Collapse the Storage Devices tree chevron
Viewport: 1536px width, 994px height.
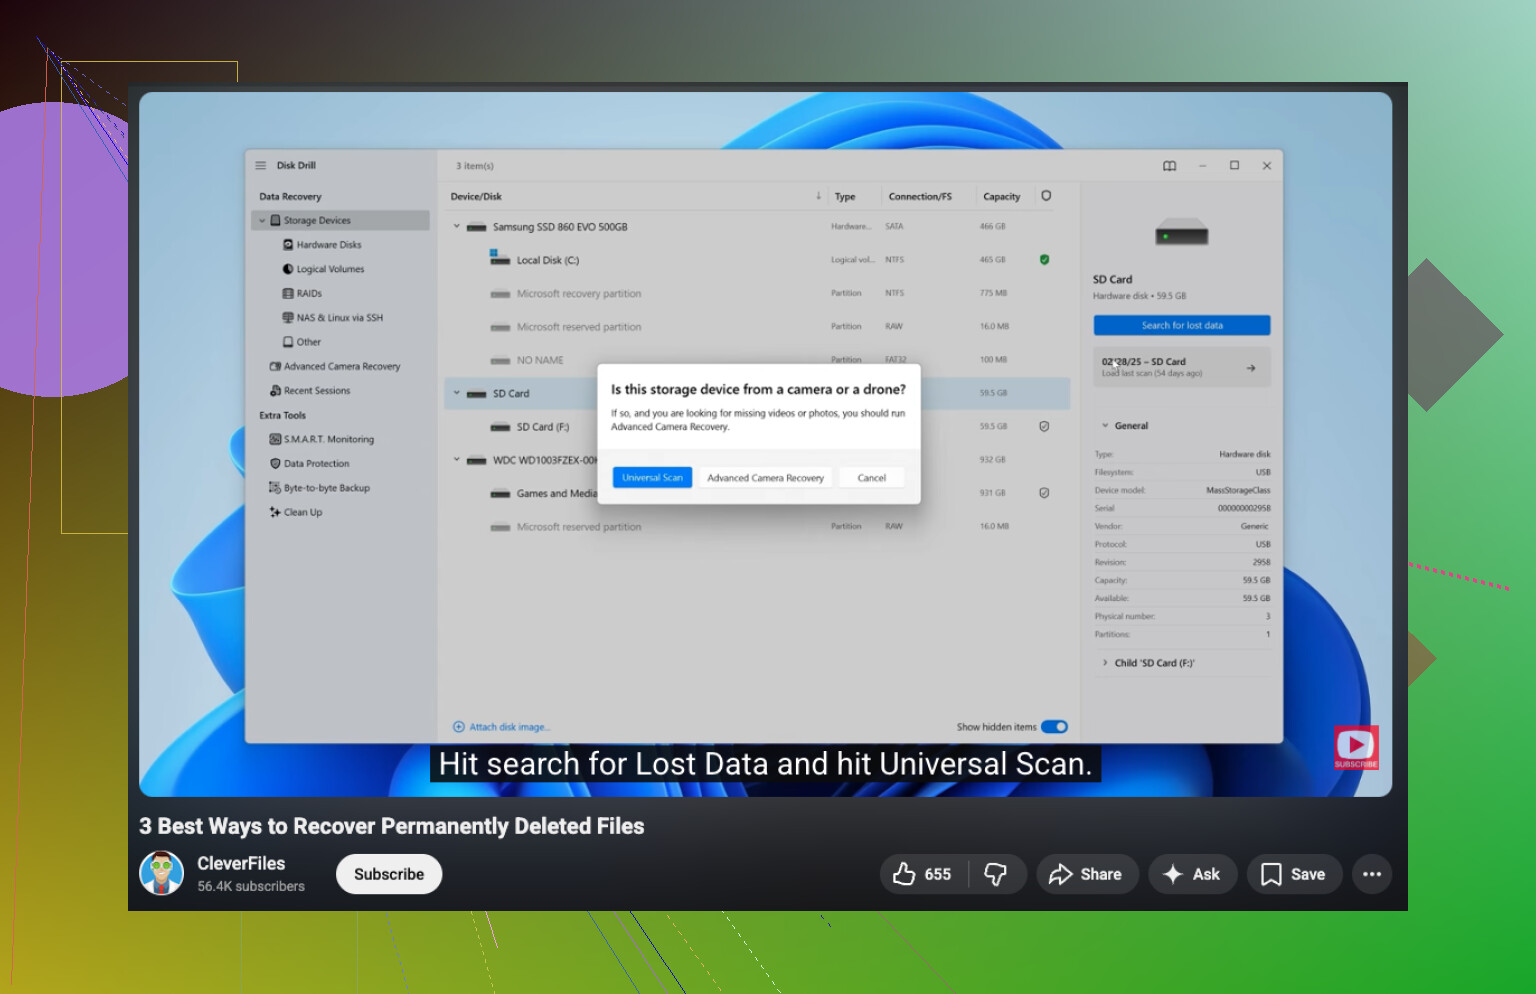point(262,221)
